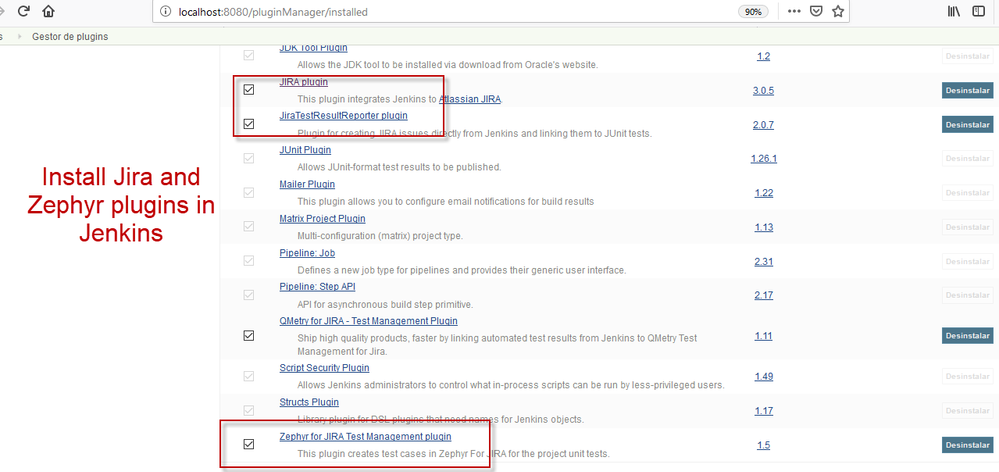Open Gestor de plugins breadcrumb
Image resolution: width=999 pixels, height=472 pixels.
(x=70, y=36)
